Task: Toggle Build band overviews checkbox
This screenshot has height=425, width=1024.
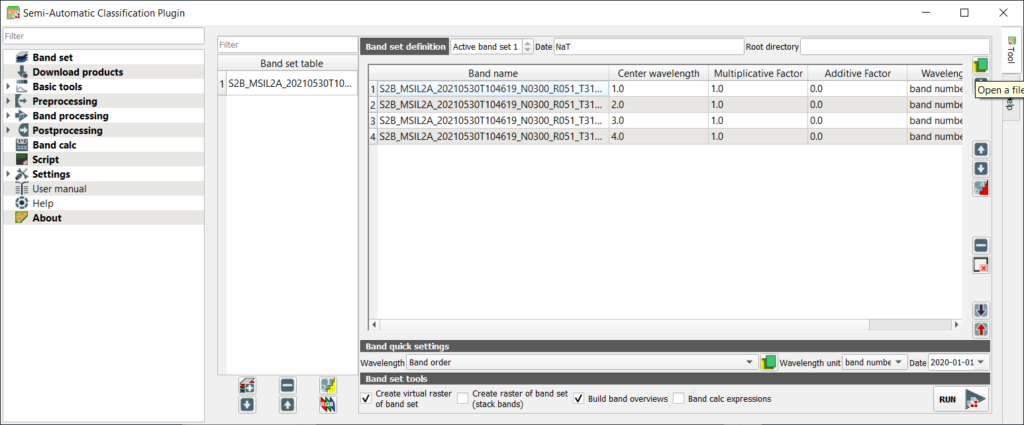Action: click(x=579, y=399)
